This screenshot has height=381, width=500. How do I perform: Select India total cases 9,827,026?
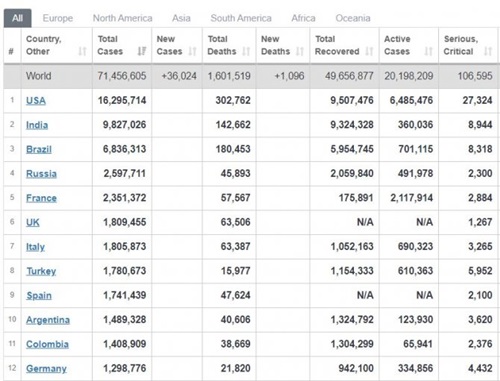tap(124, 125)
